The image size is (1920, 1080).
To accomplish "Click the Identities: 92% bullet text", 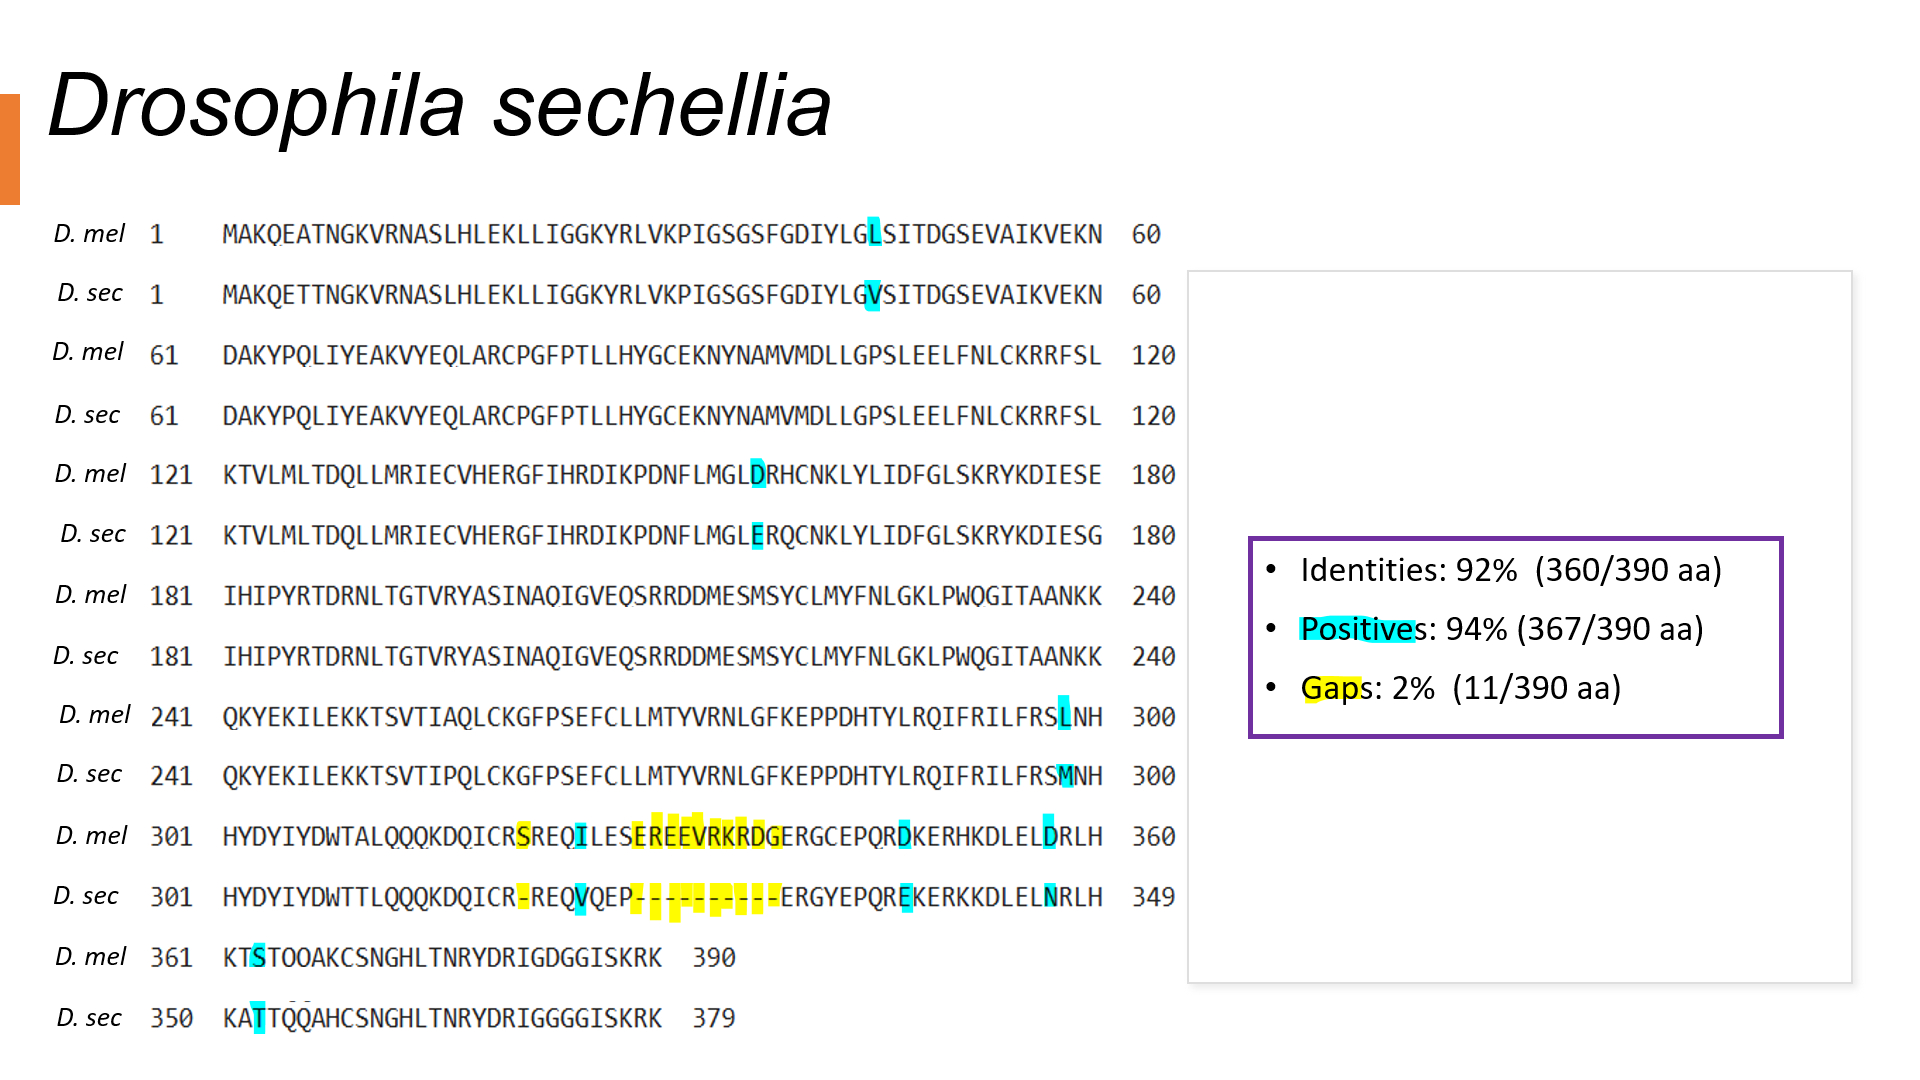I will 1510,570.
